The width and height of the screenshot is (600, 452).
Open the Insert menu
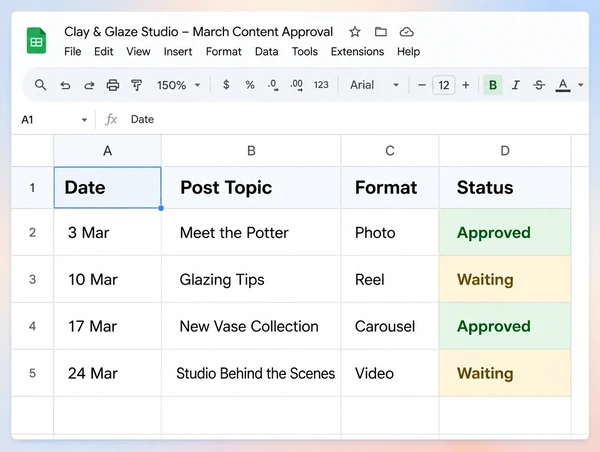point(178,52)
